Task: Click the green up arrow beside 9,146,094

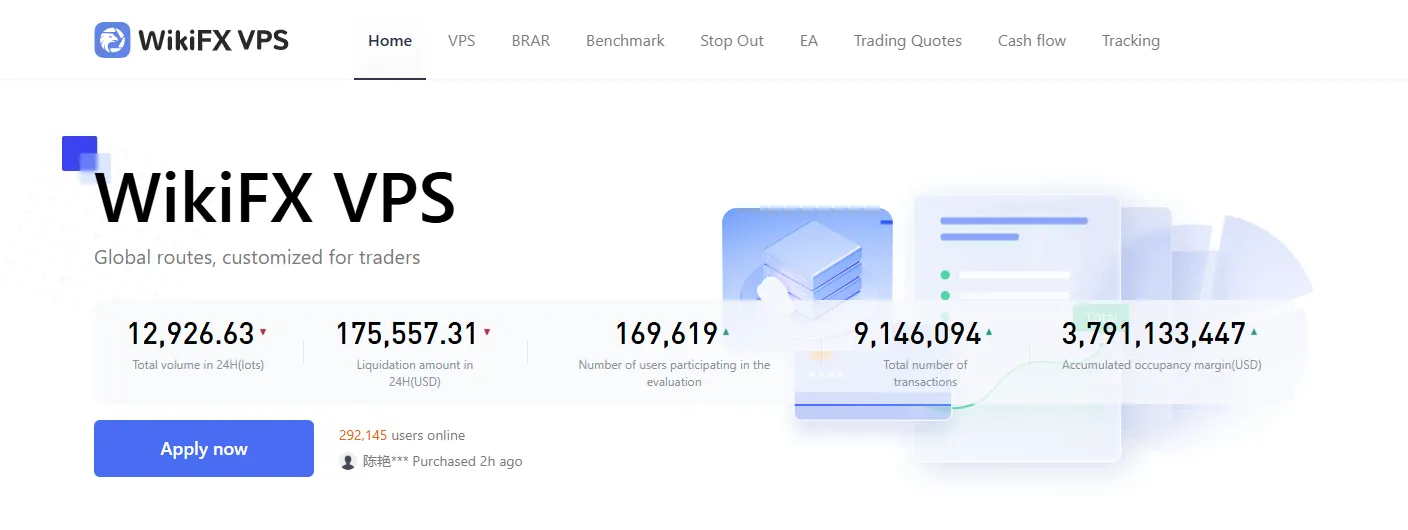Action: [989, 331]
